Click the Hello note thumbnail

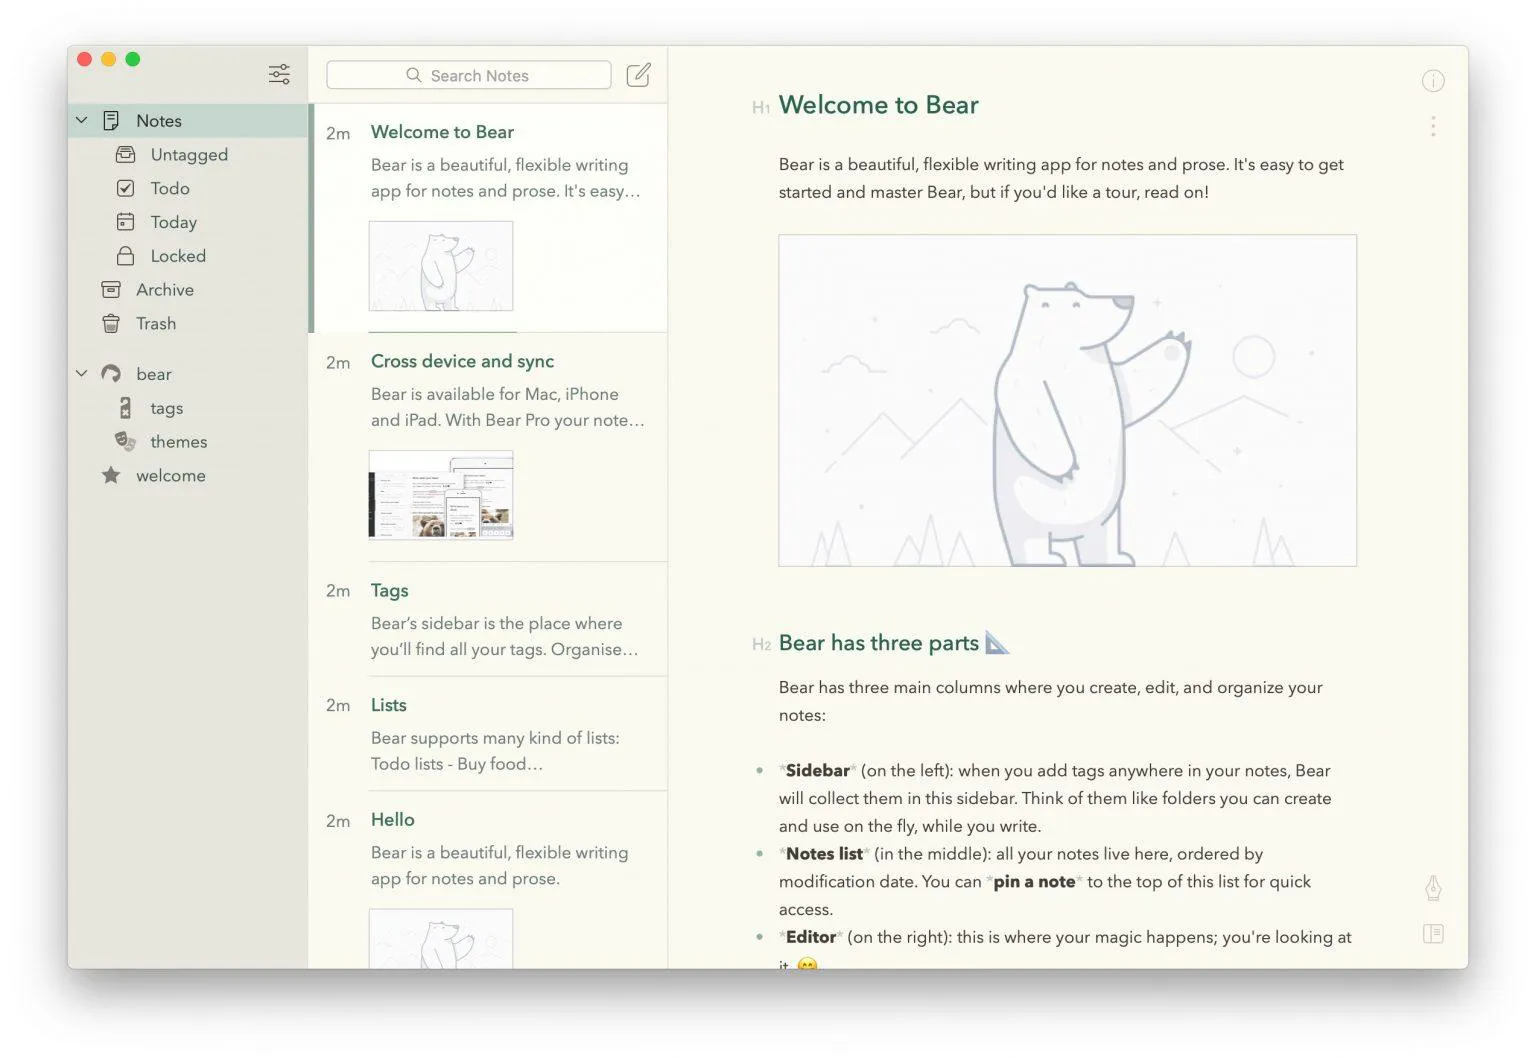click(441, 938)
